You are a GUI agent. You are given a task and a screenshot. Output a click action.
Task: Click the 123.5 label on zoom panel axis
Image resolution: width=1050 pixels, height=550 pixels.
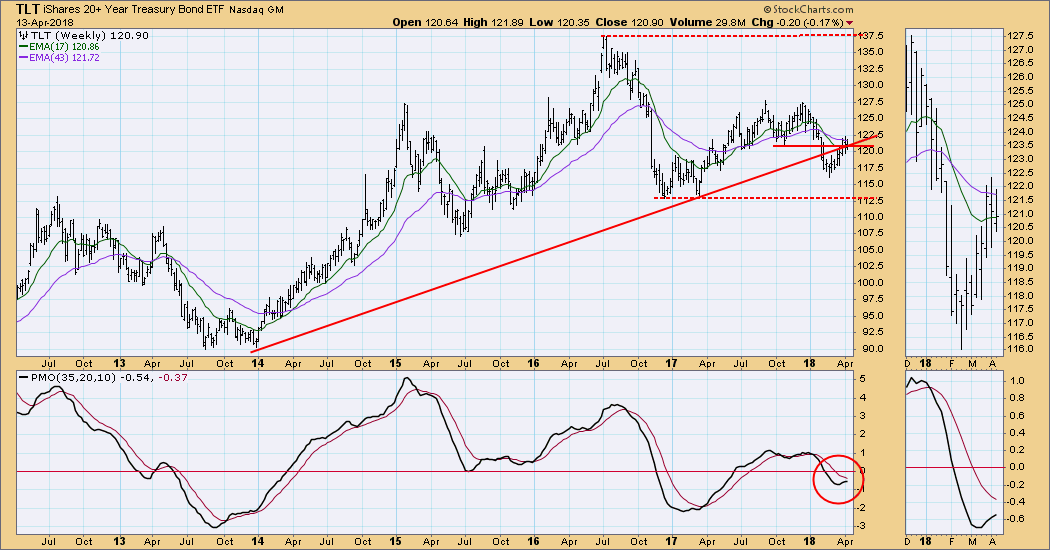click(x=1021, y=145)
